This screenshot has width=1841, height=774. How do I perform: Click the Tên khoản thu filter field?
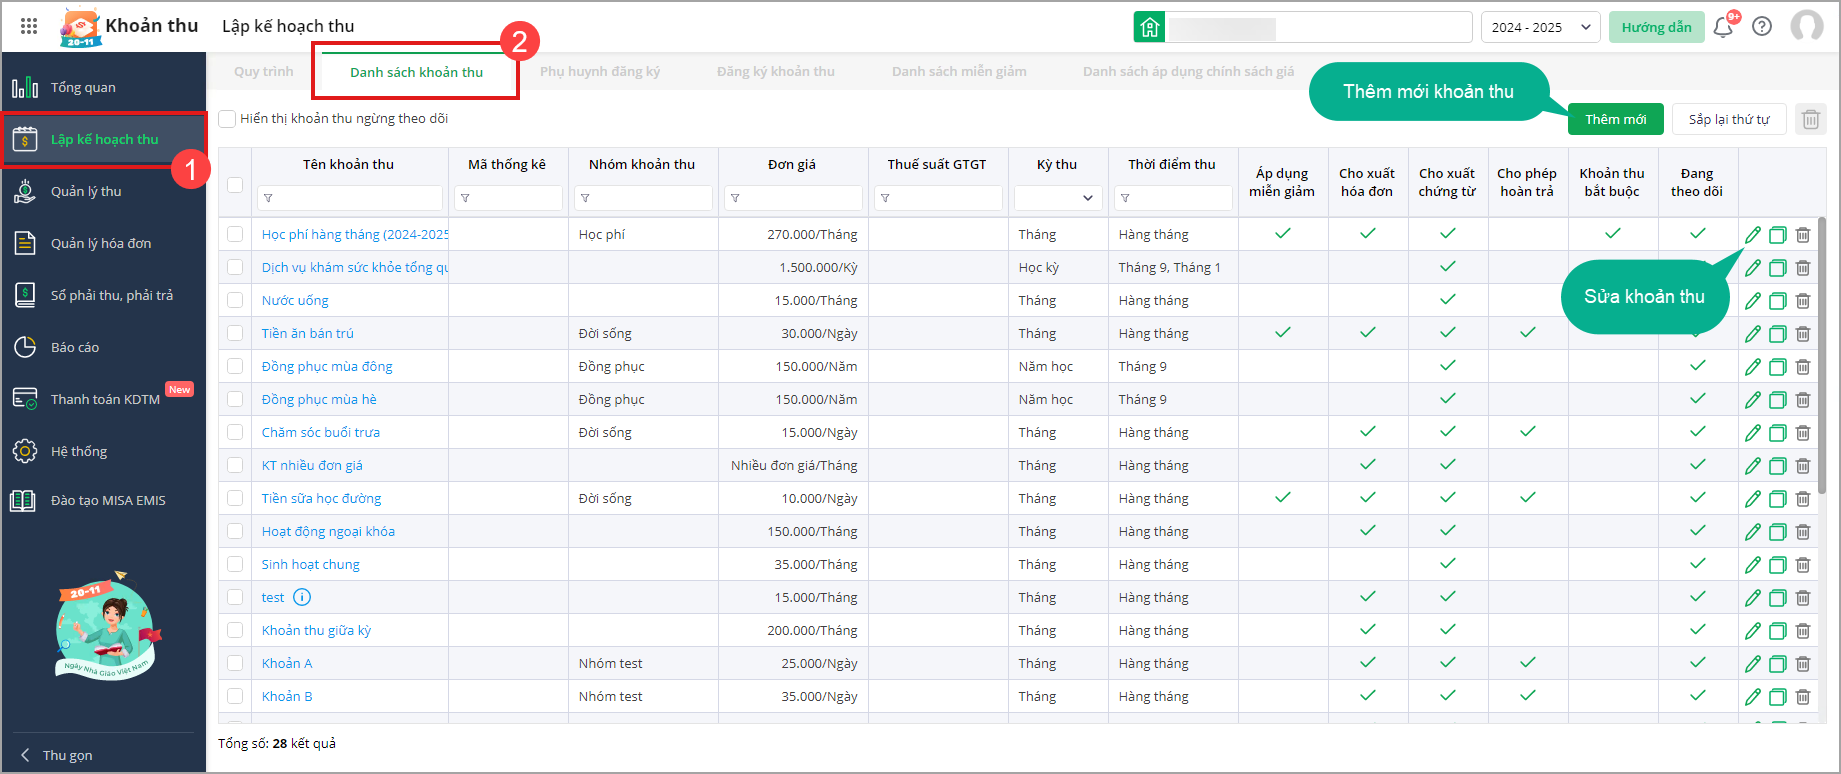coord(350,198)
